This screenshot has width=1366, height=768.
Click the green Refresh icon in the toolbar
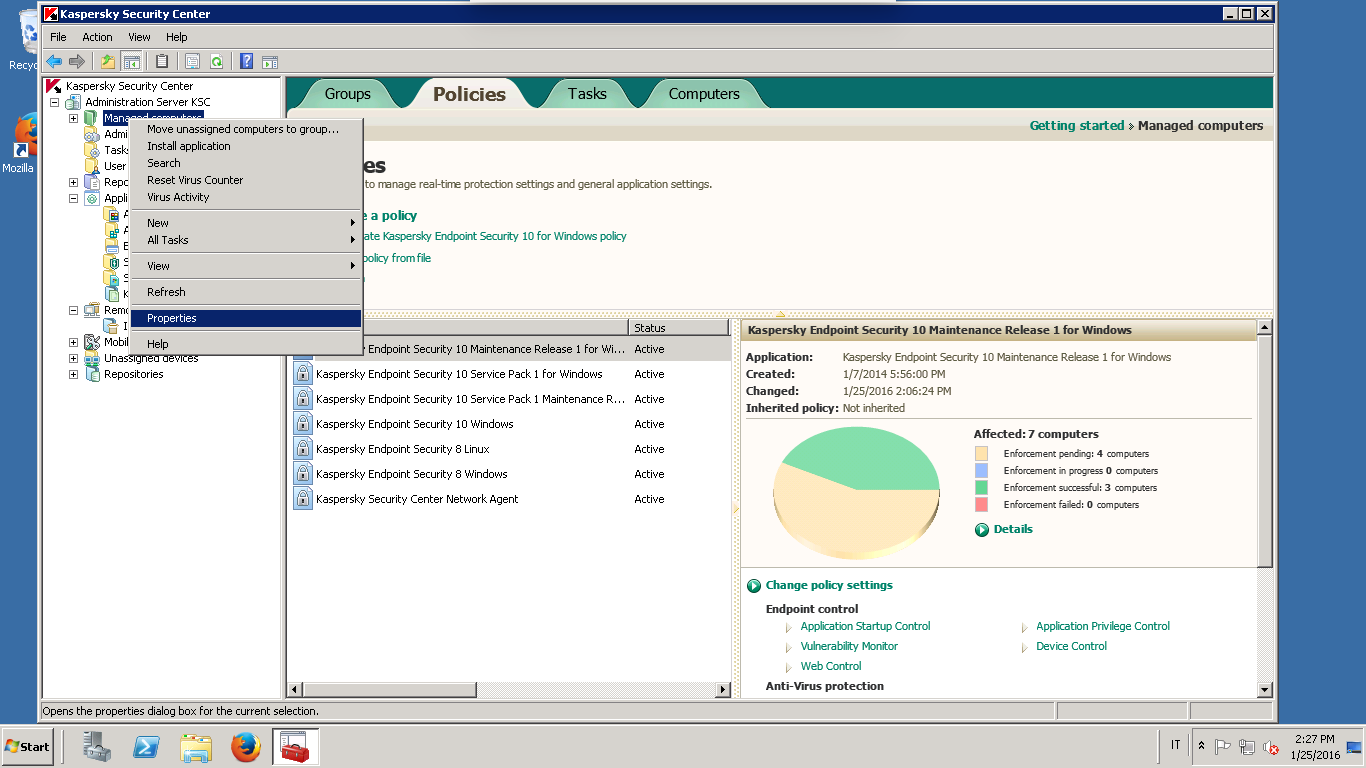tap(216, 61)
